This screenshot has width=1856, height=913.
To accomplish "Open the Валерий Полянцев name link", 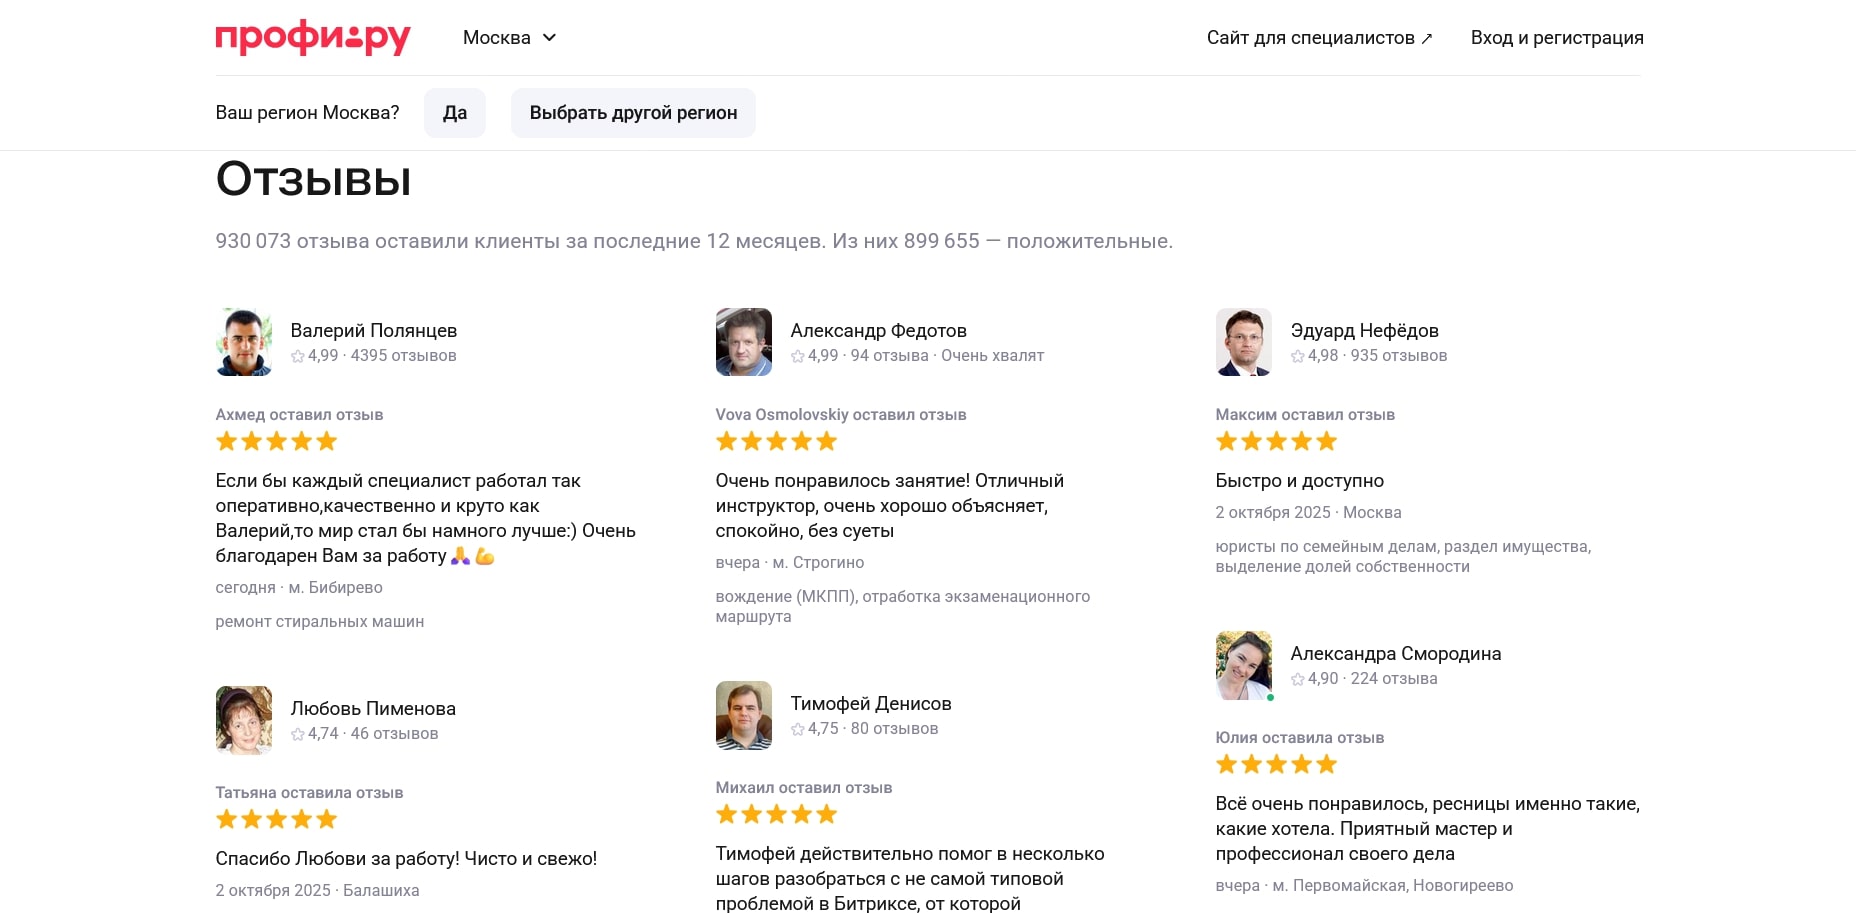I will pos(374,330).
